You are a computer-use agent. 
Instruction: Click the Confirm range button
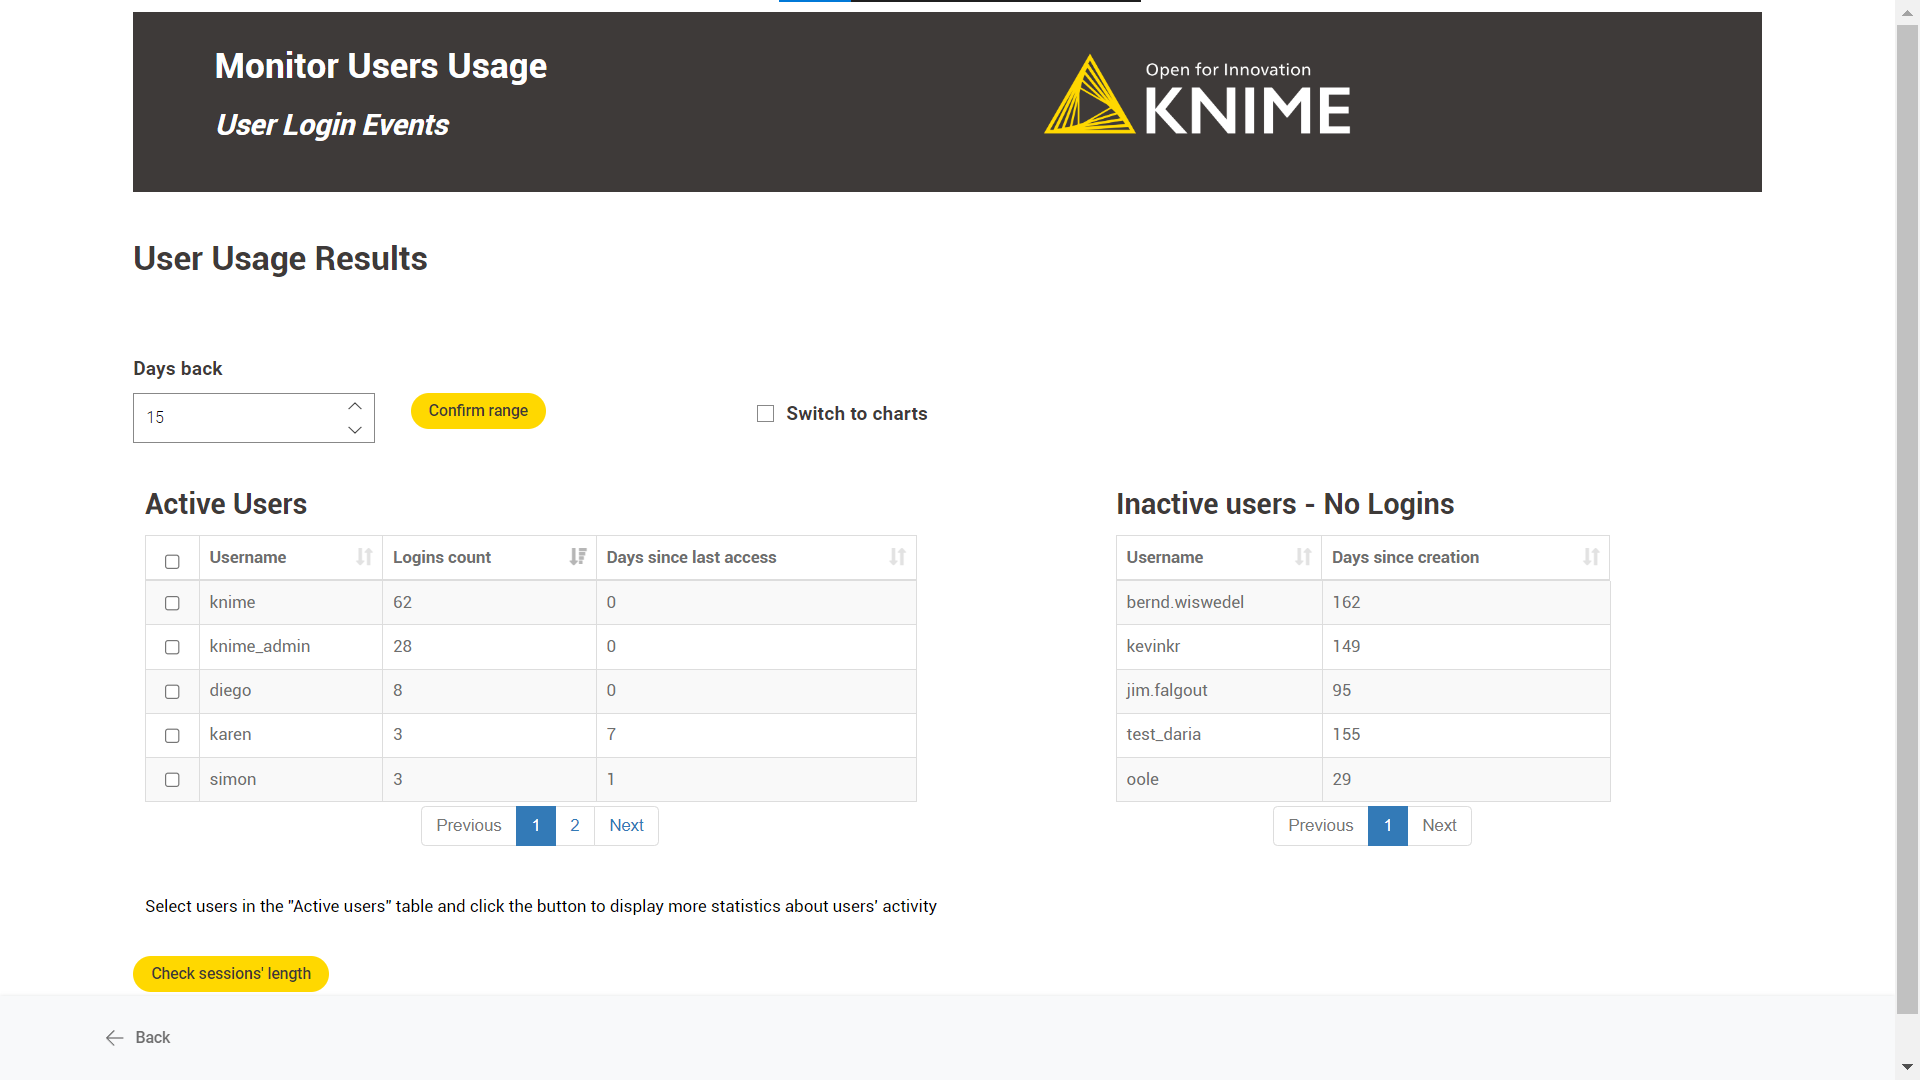(478, 411)
